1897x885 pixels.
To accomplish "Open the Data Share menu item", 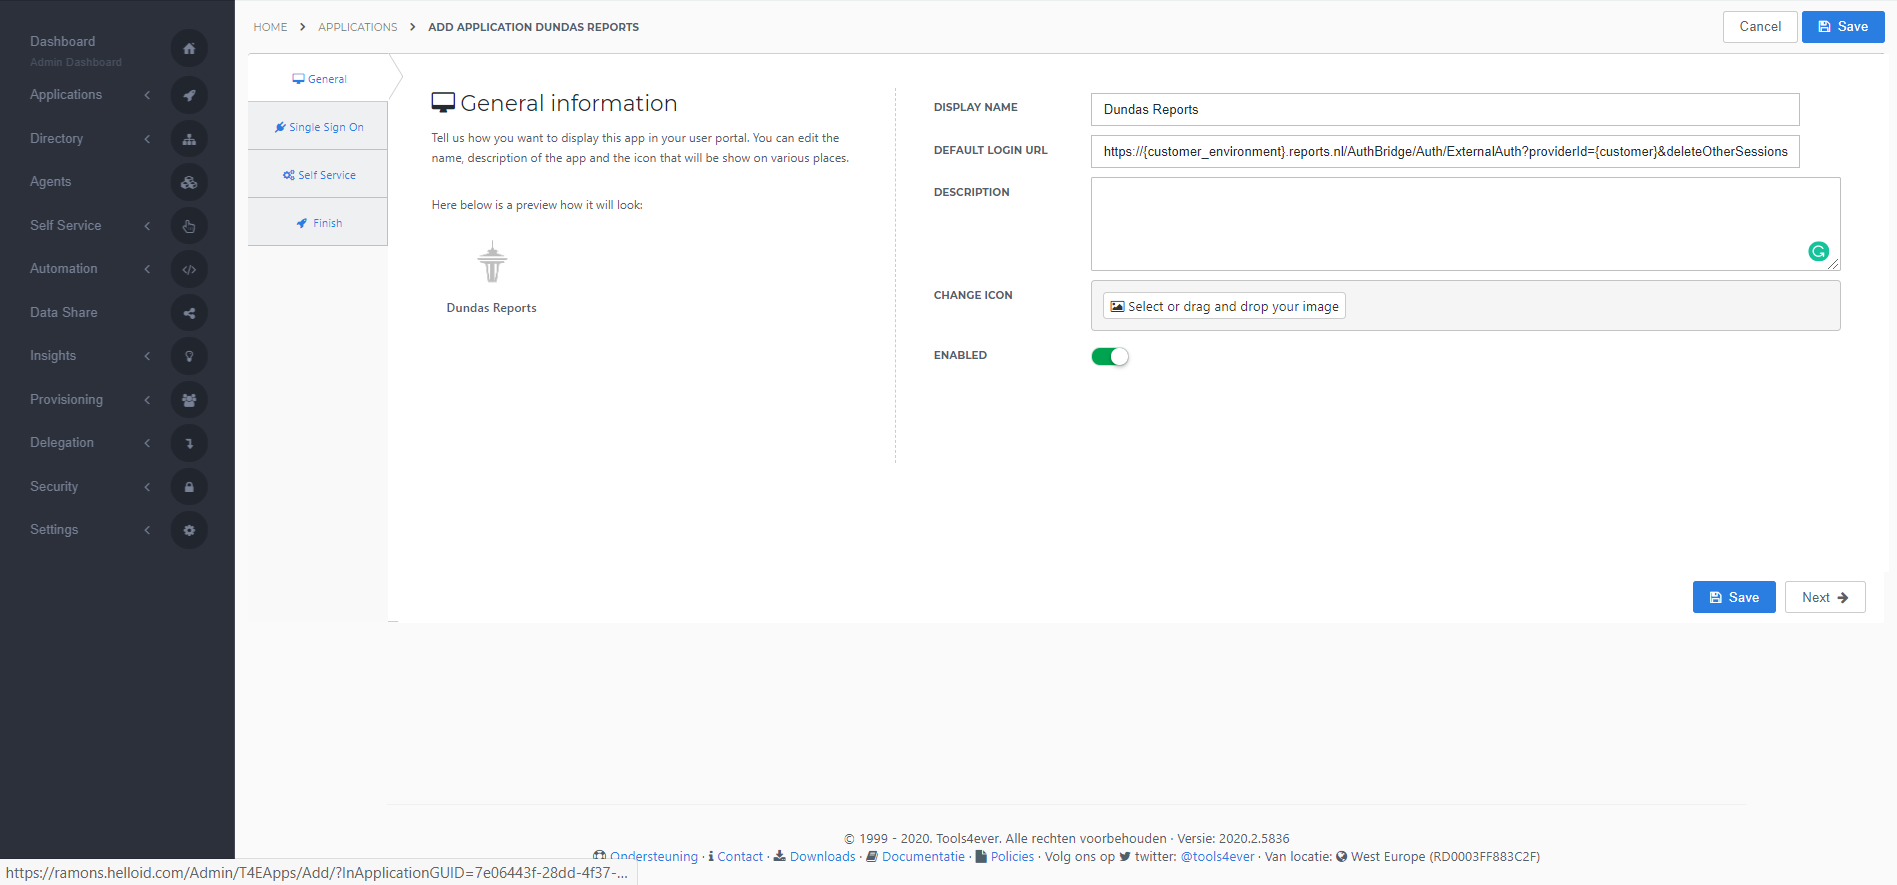I will point(64,313).
